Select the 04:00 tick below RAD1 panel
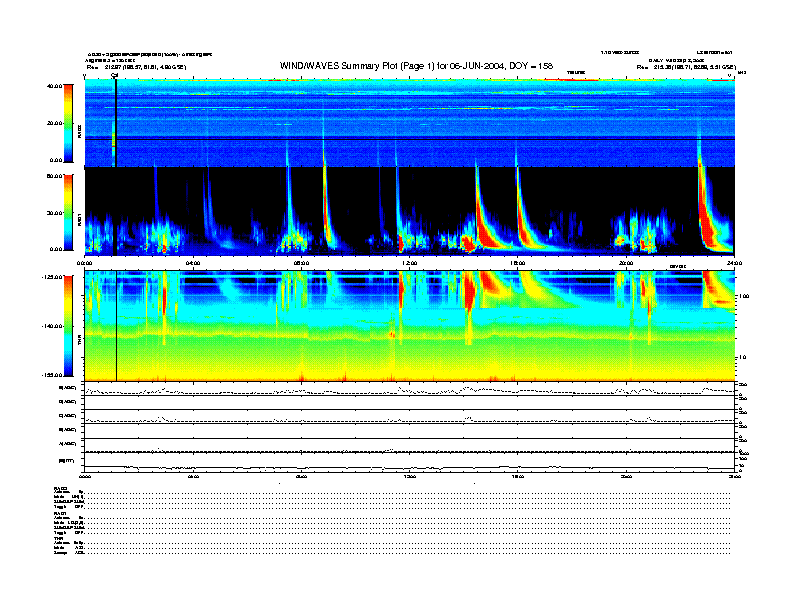The image size is (792, 612). click(193, 262)
